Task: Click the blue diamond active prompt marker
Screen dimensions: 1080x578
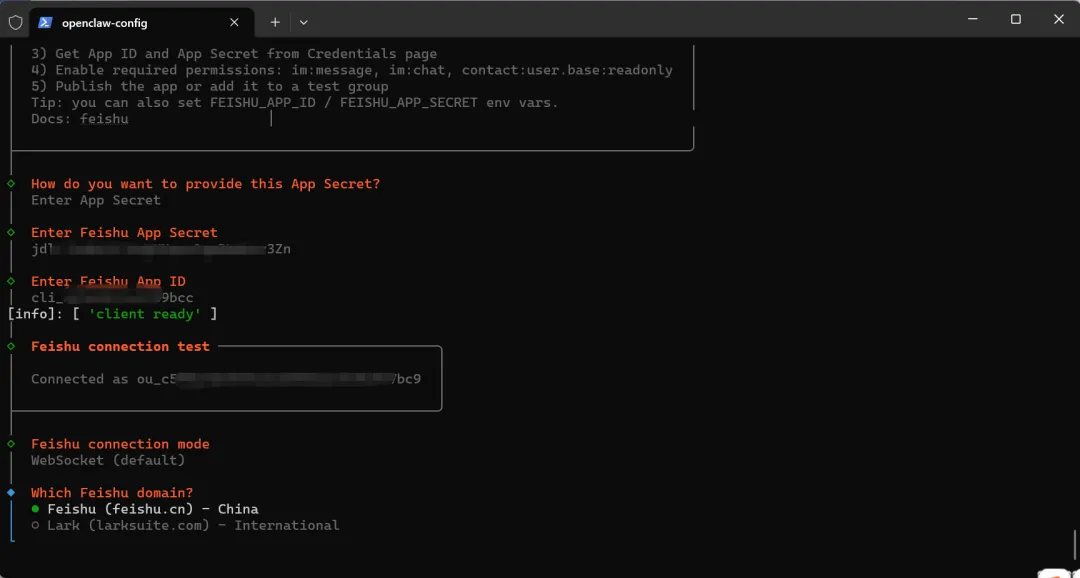Action: (x=11, y=493)
